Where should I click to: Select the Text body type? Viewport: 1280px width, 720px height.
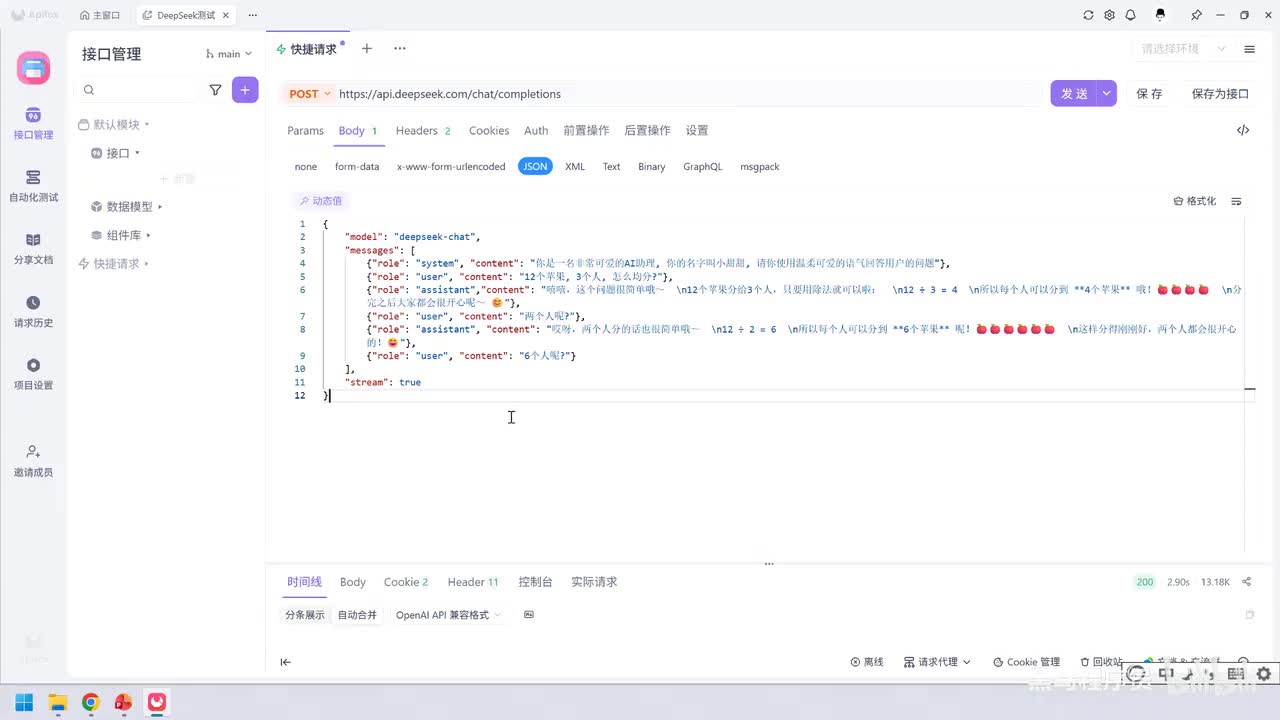pyautogui.click(x=611, y=167)
